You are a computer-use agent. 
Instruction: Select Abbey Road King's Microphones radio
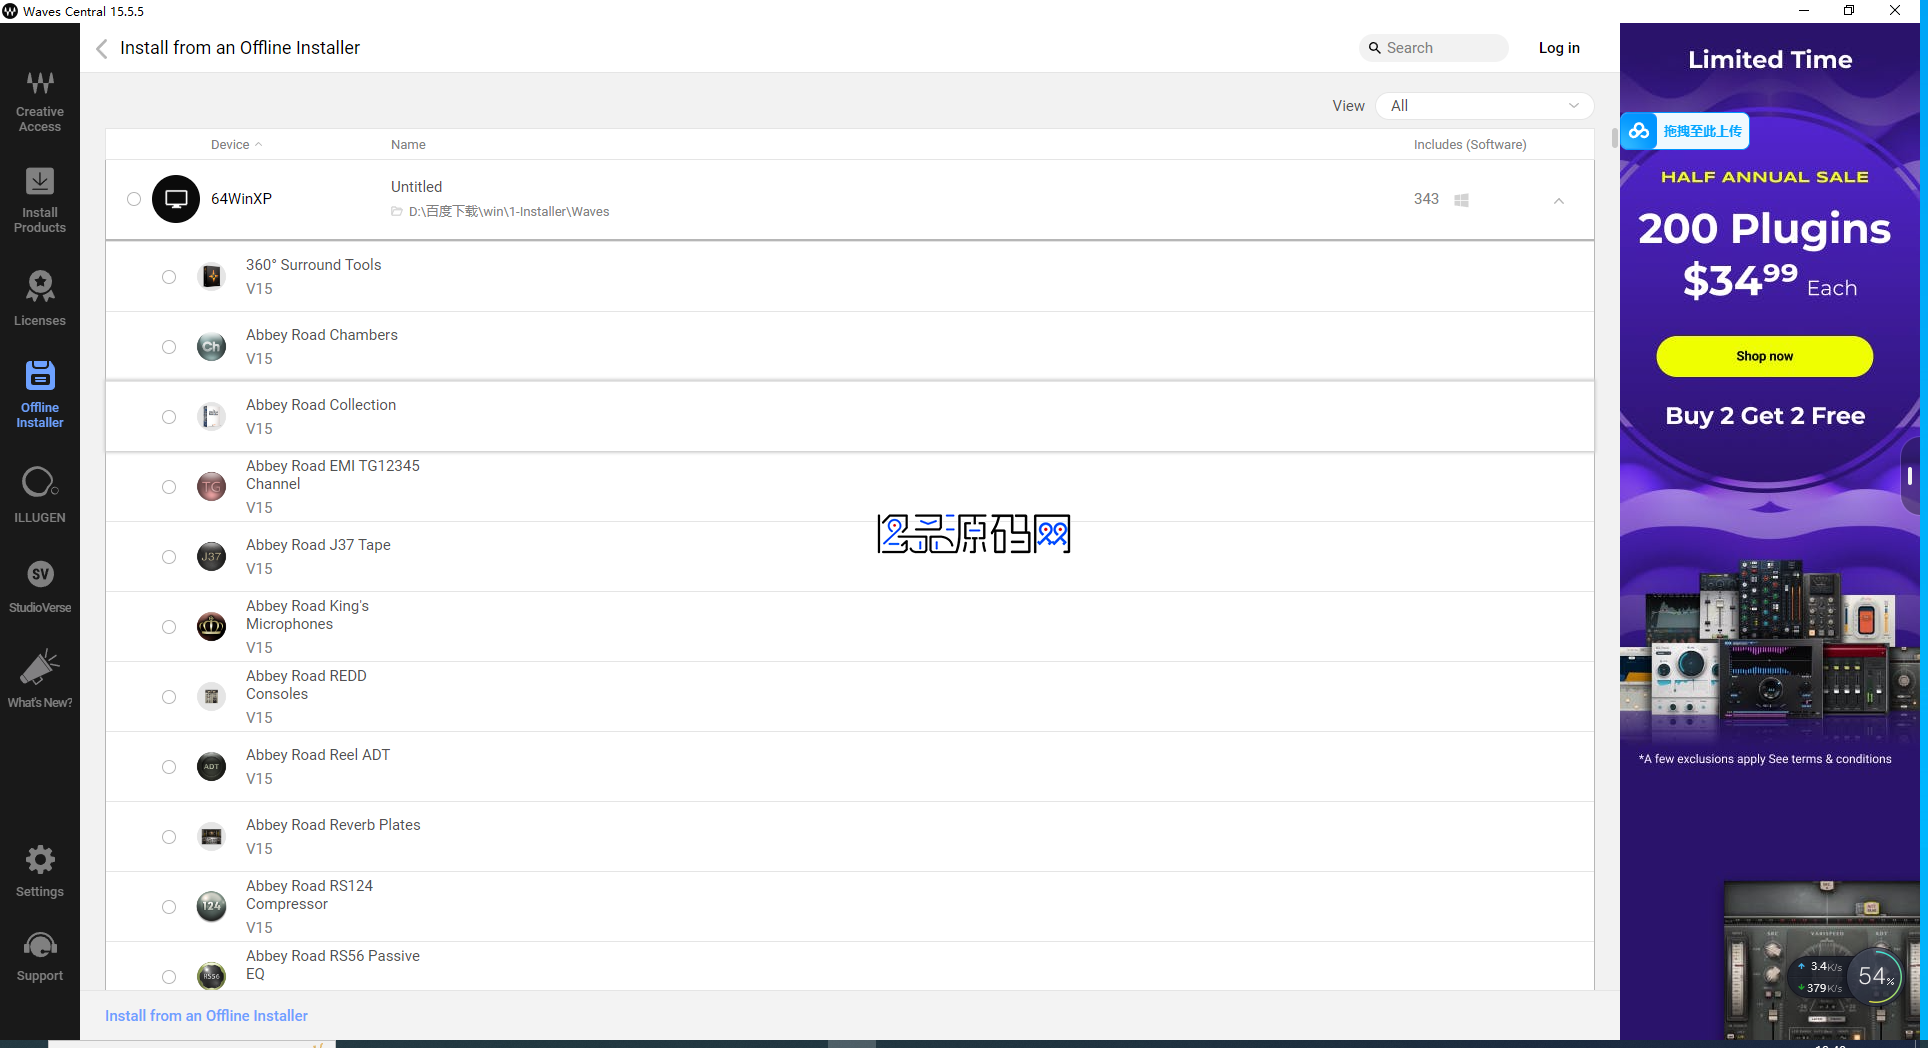point(169,627)
